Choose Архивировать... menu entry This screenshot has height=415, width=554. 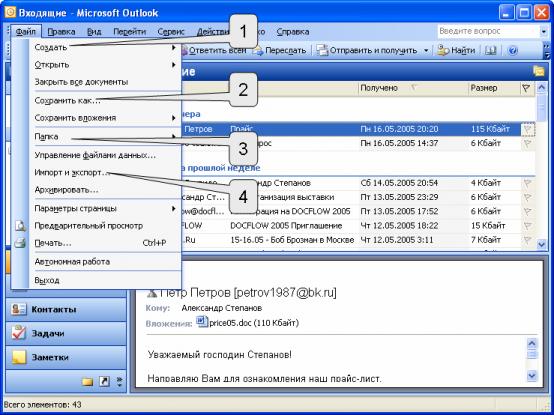pyautogui.click(x=105, y=190)
